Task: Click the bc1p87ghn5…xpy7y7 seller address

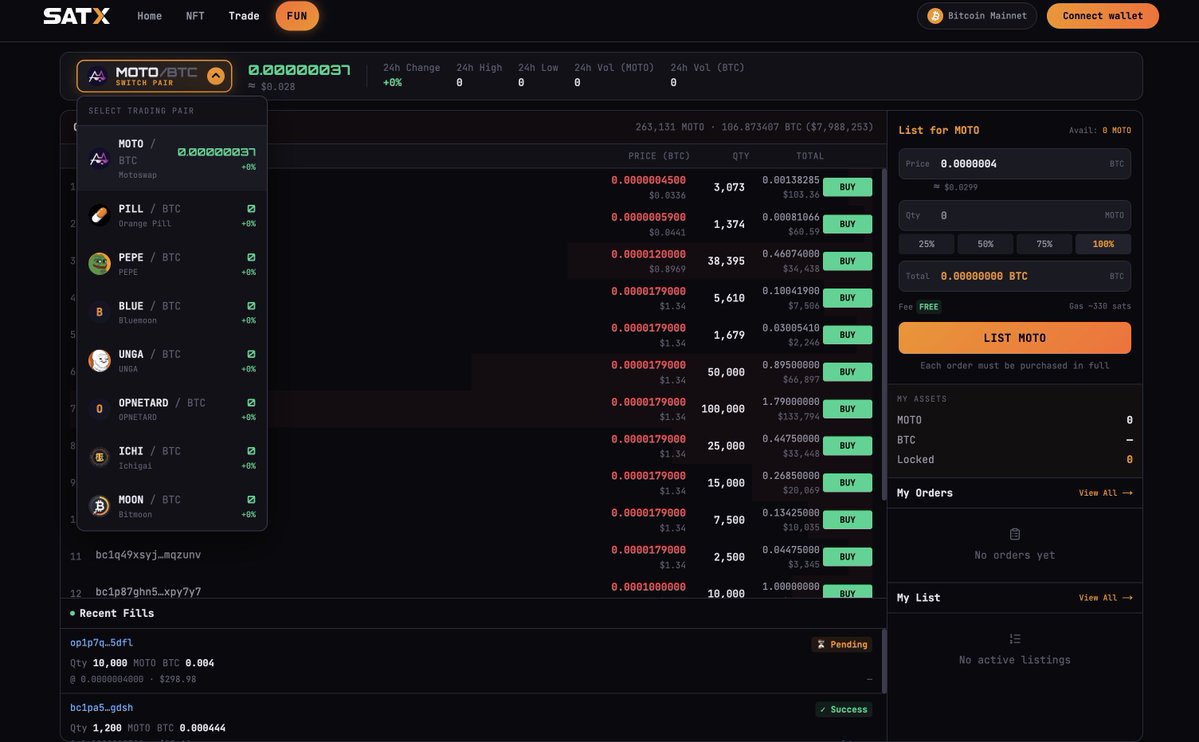Action: pyautogui.click(x=148, y=591)
